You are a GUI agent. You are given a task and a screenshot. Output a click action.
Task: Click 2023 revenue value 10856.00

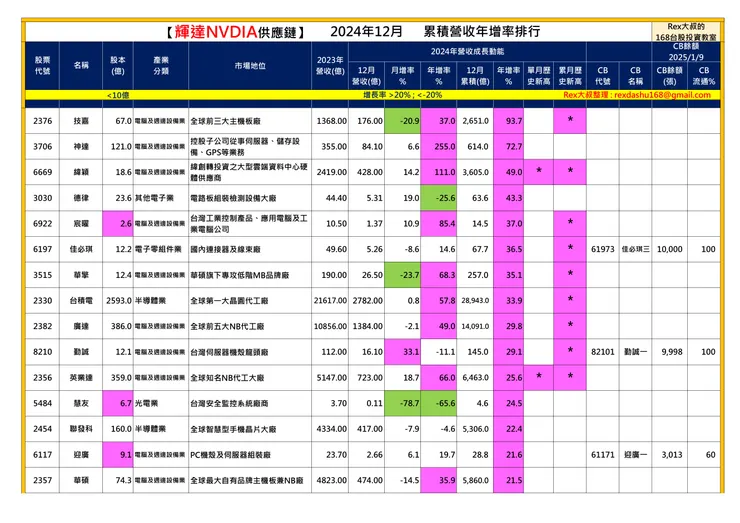click(x=330, y=326)
